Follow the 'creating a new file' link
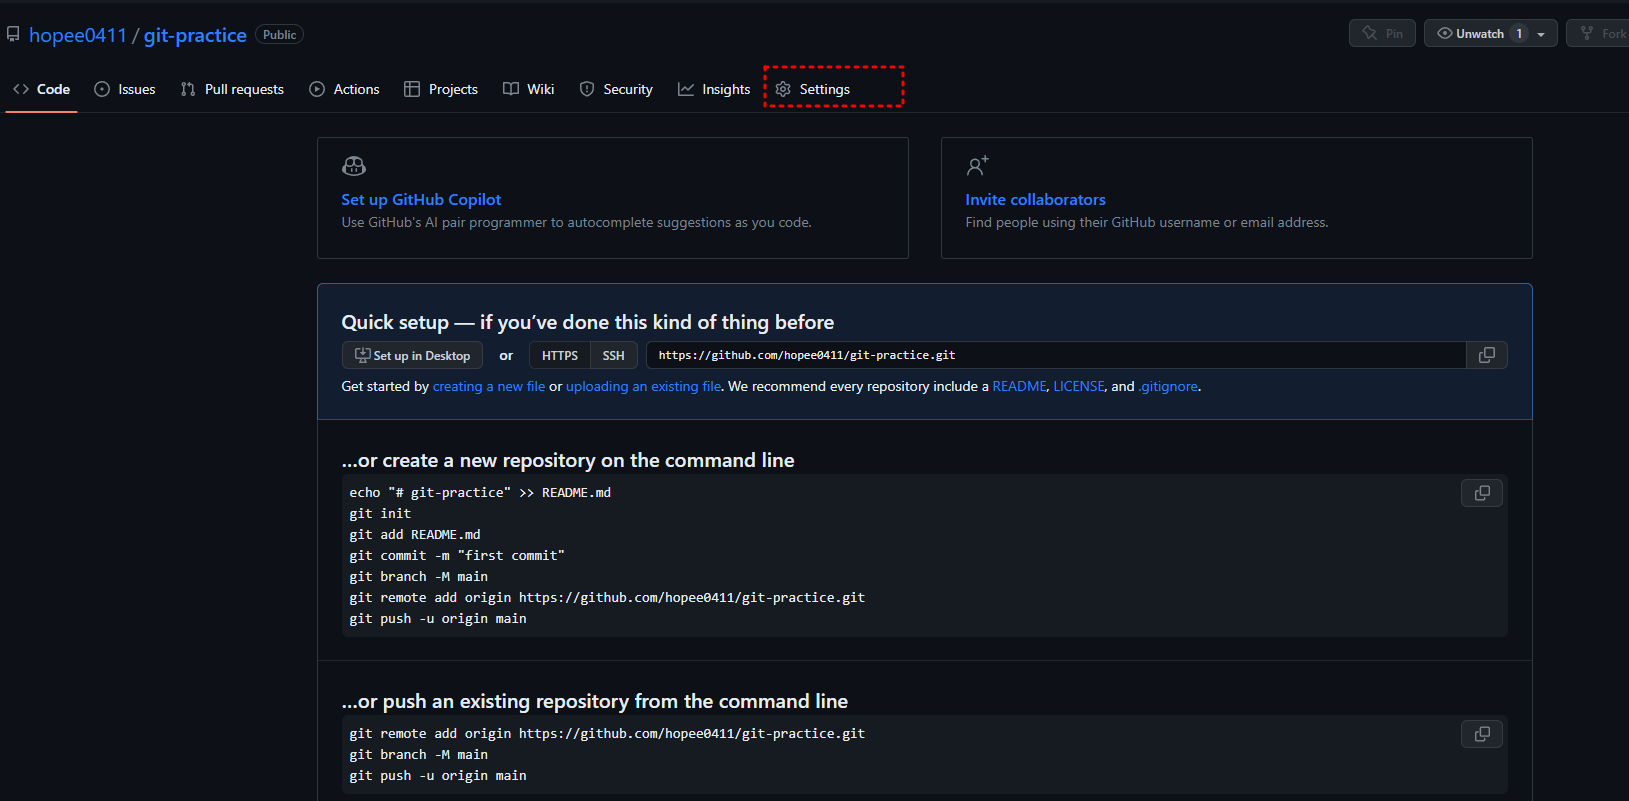Viewport: 1629px width, 801px height. pyautogui.click(x=489, y=386)
